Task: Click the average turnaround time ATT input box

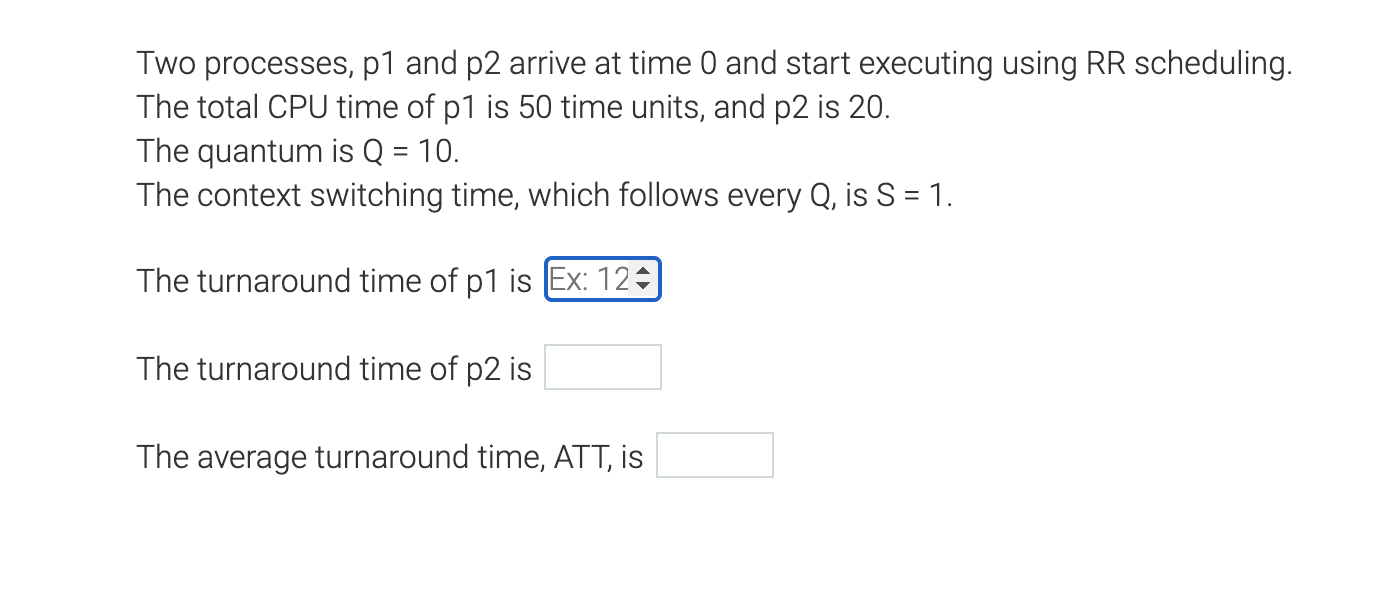Action: click(715, 455)
